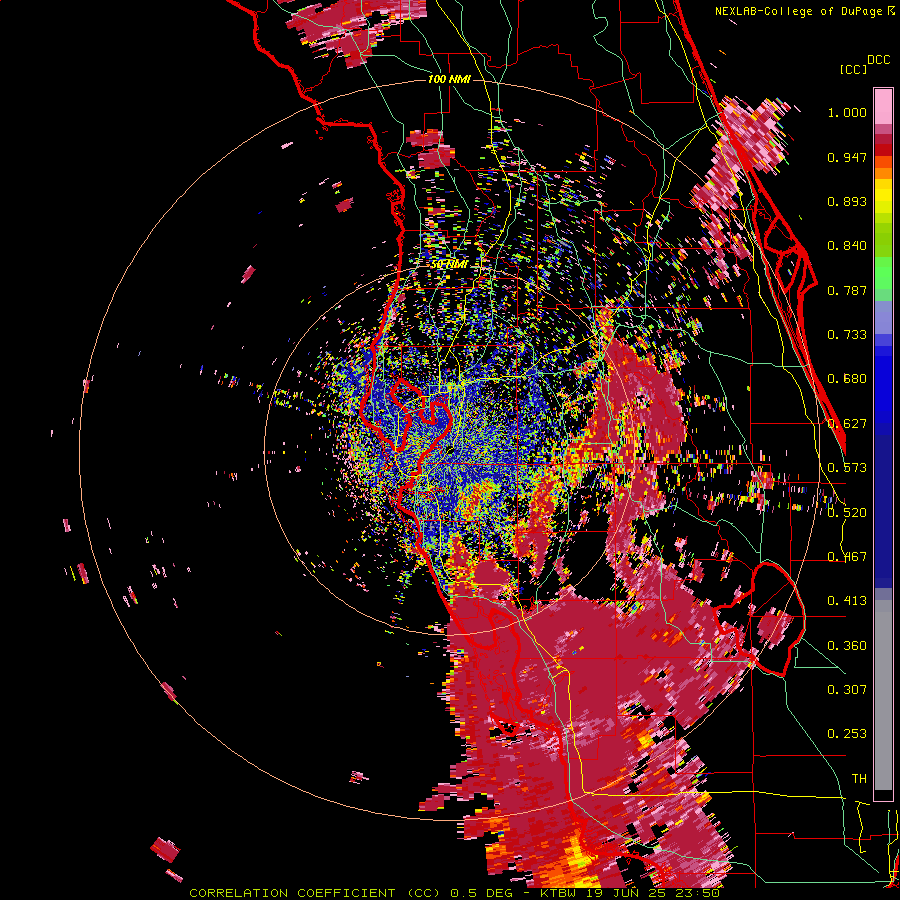The width and height of the screenshot is (900, 900).
Task: Click the TH threshold label
Action: point(859,778)
